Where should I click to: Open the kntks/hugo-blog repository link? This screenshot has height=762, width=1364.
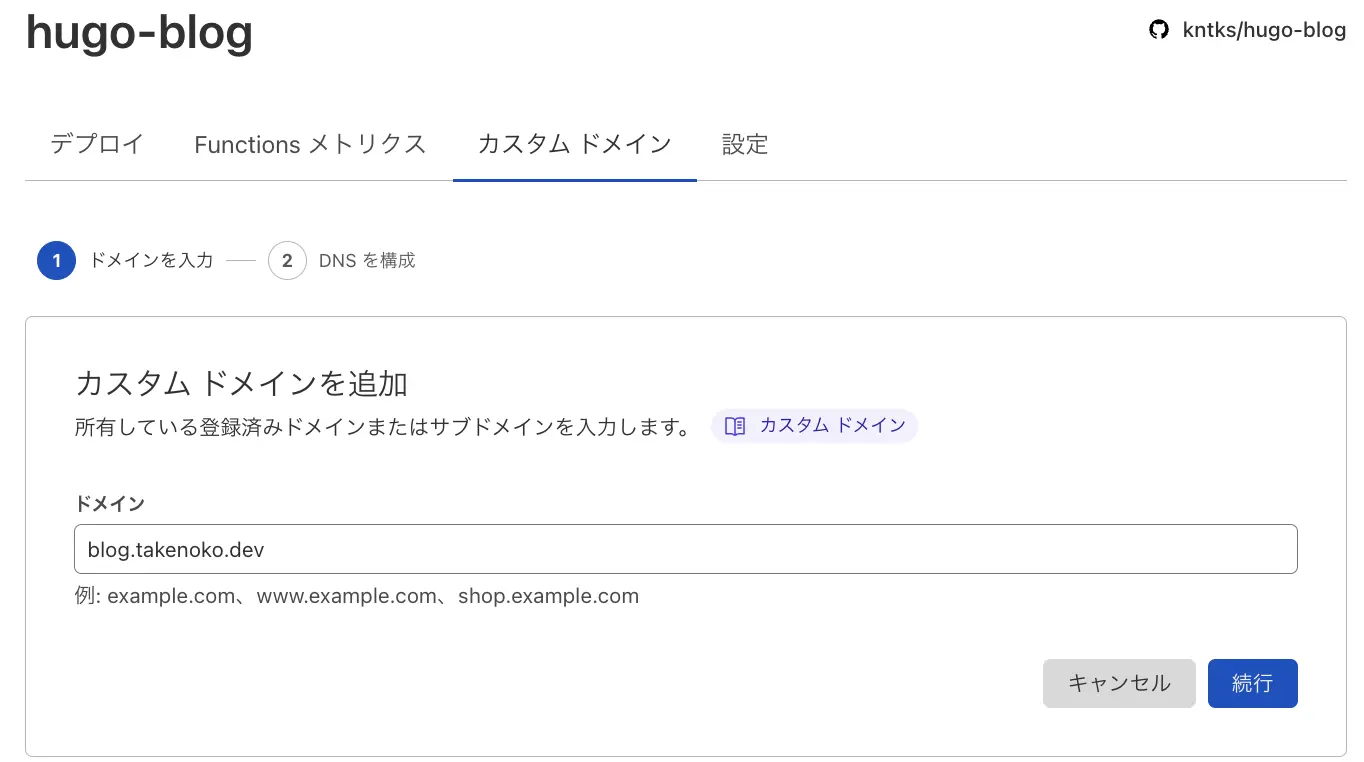point(1264,29)
